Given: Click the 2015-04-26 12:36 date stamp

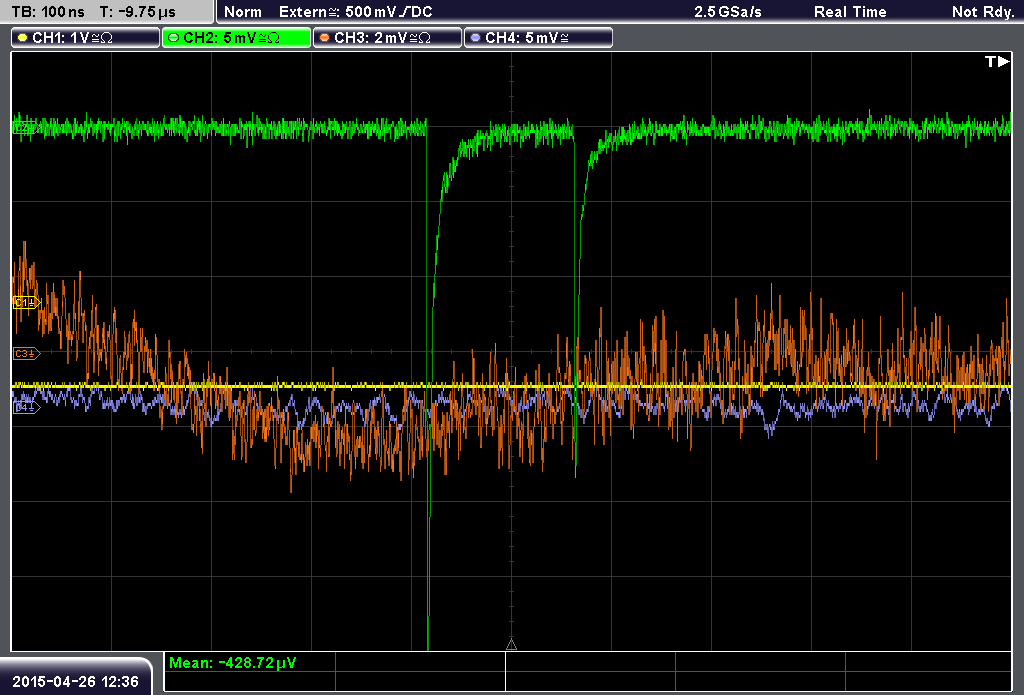Looking at the screenshot, I should 75,681.
